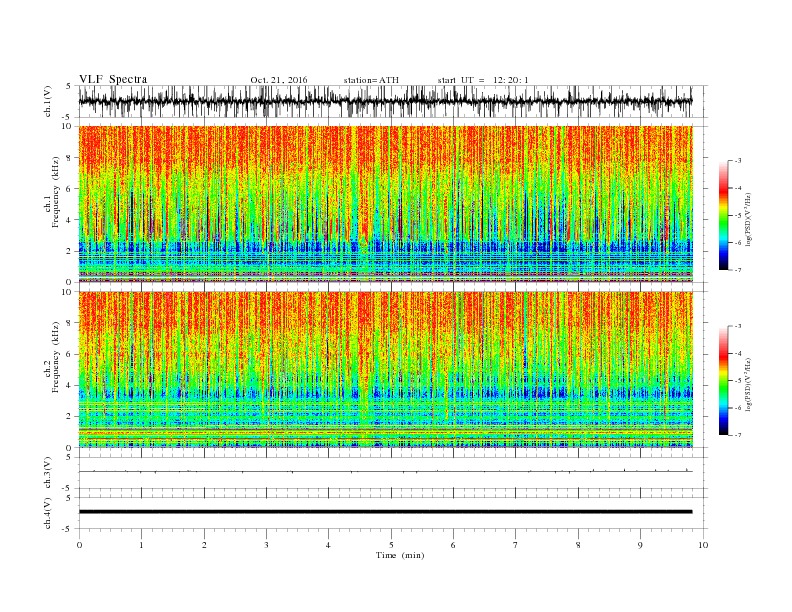Click the "-7" tick on ch.2 color bar
792x612 pixels.
coord(737,435)
